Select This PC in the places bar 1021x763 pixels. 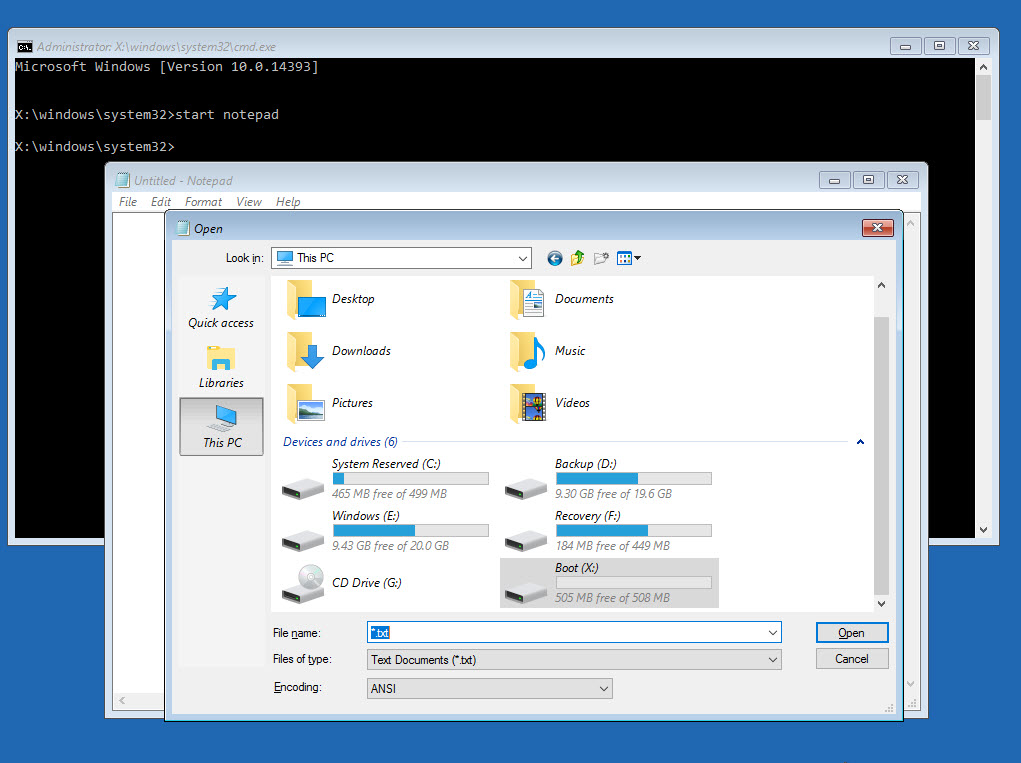pos(221,426)
